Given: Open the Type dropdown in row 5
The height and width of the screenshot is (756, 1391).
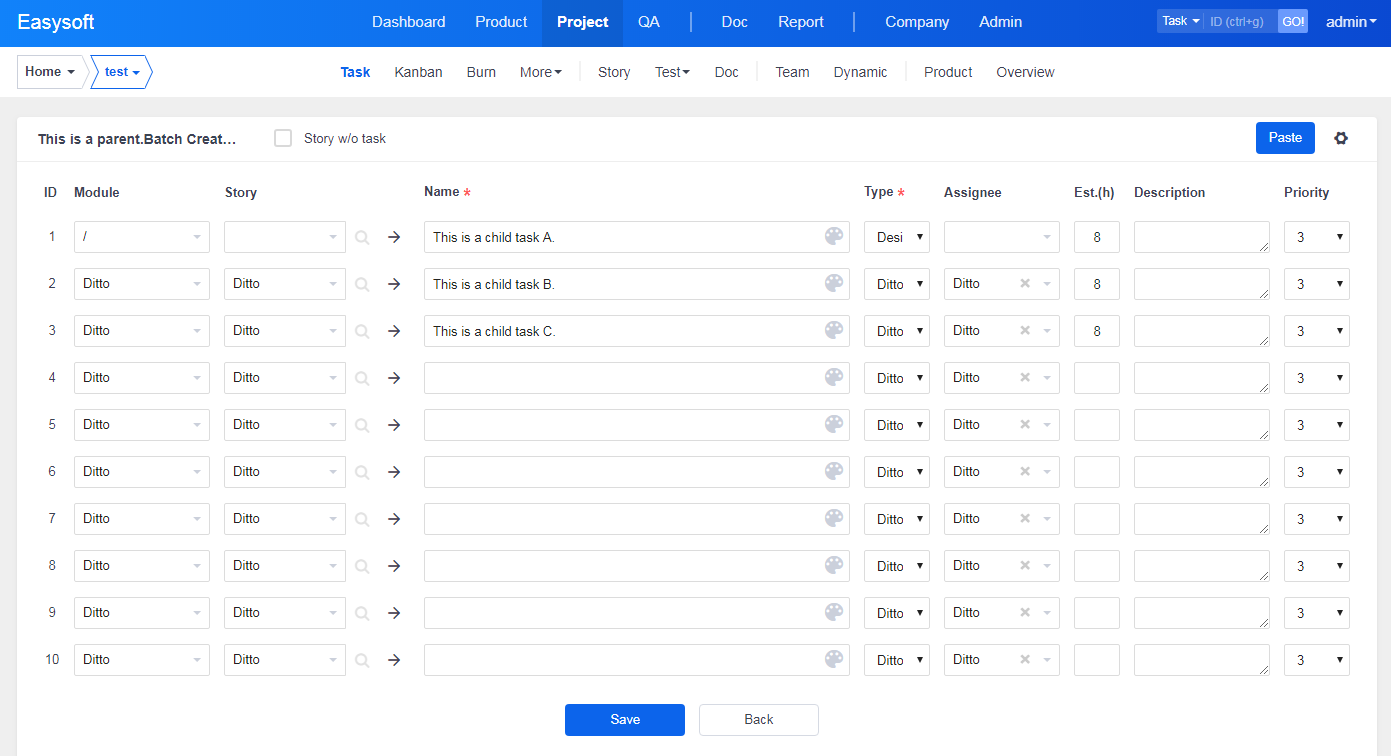Looking at the screenshot, I should point(897,425).
